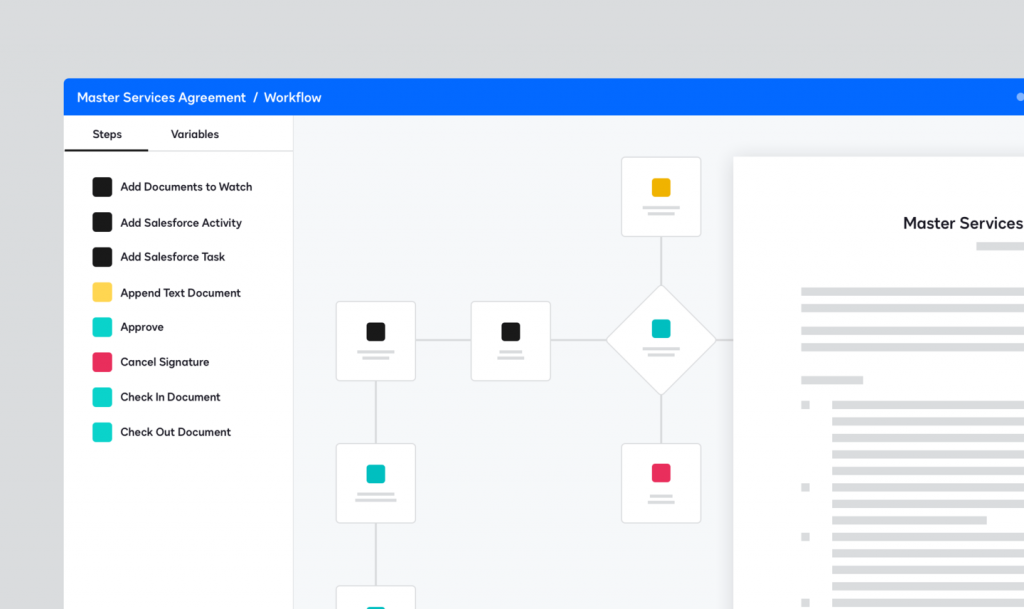Switch to the Variables tab
The image size is (1024, 609).
coord(194,134)
